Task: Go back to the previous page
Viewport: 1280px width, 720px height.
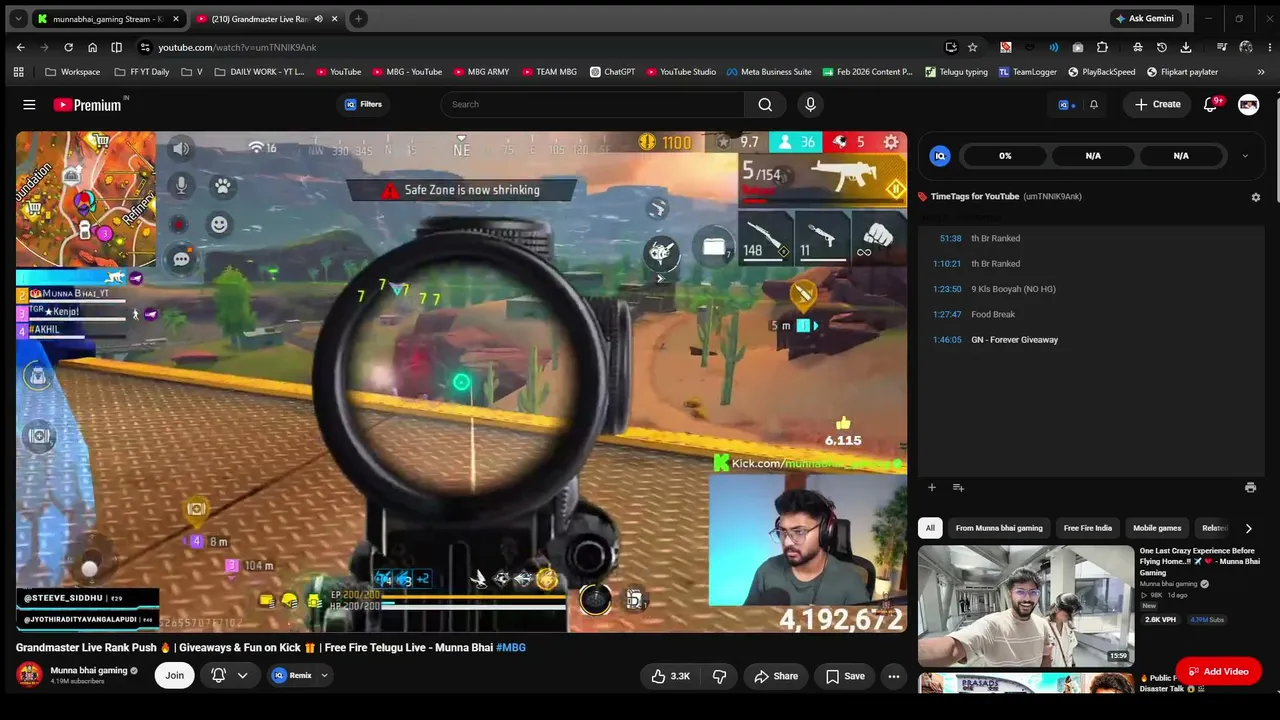Action: pos(20,47)
